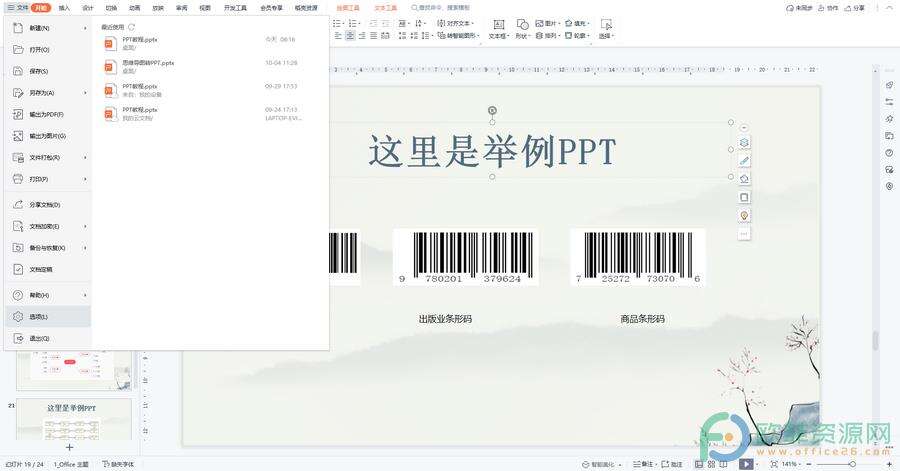
Task: Open the 打开(O) file menu entry
Action: point(47,50)
